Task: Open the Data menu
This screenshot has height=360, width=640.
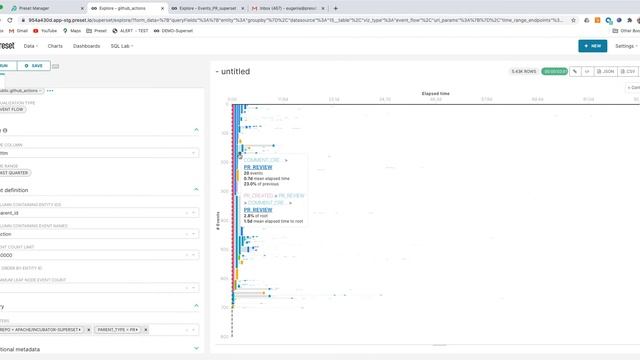Action: coord(31,46)
